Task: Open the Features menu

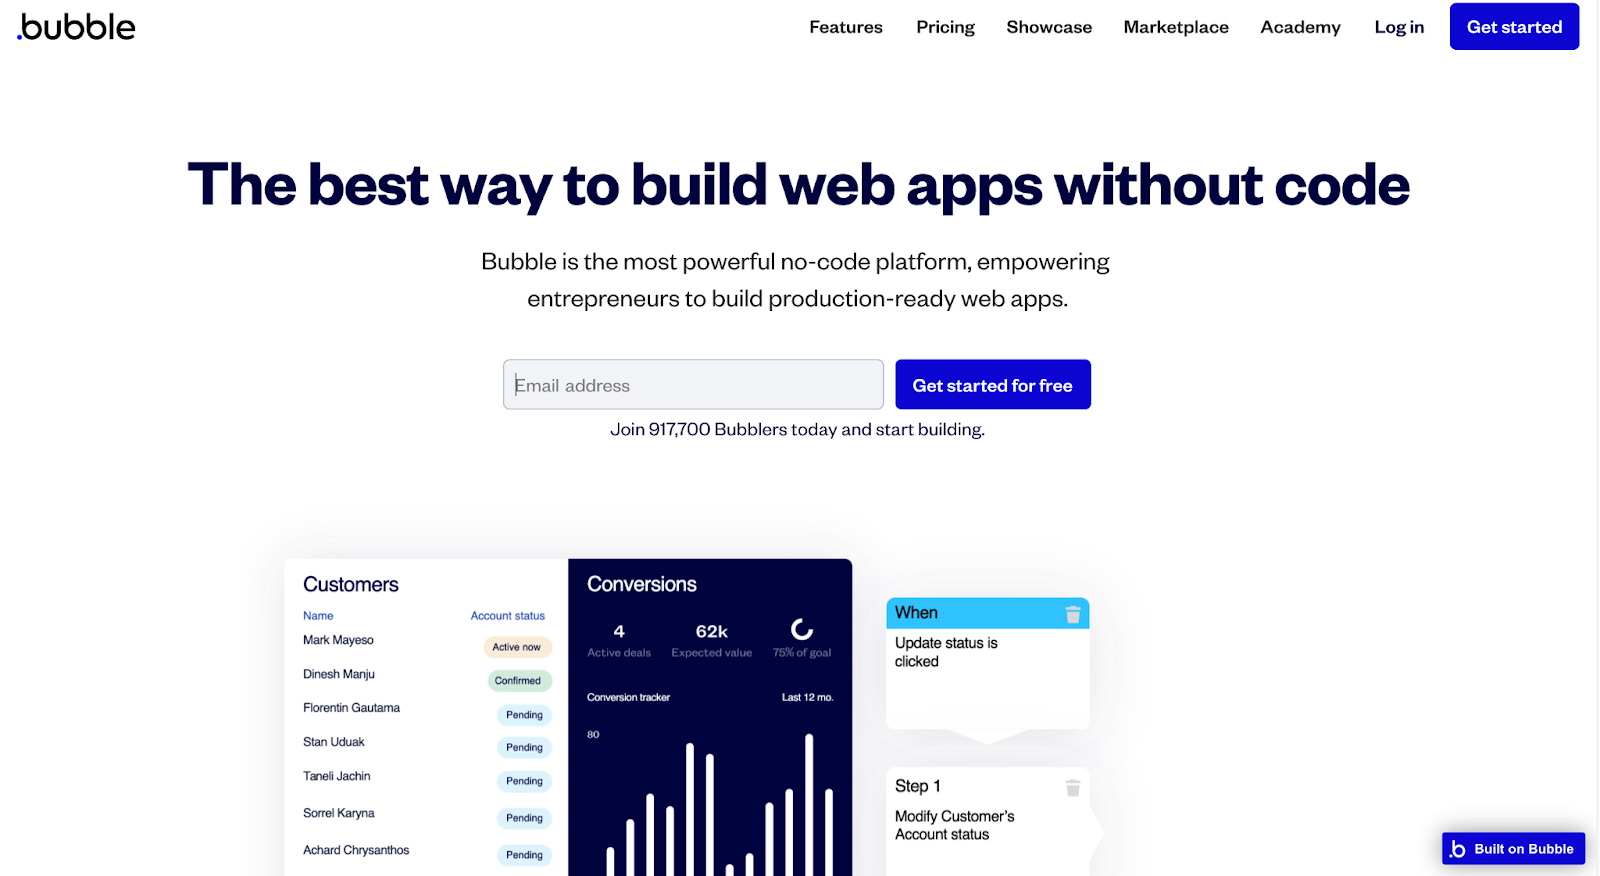Action: [846, 27]
